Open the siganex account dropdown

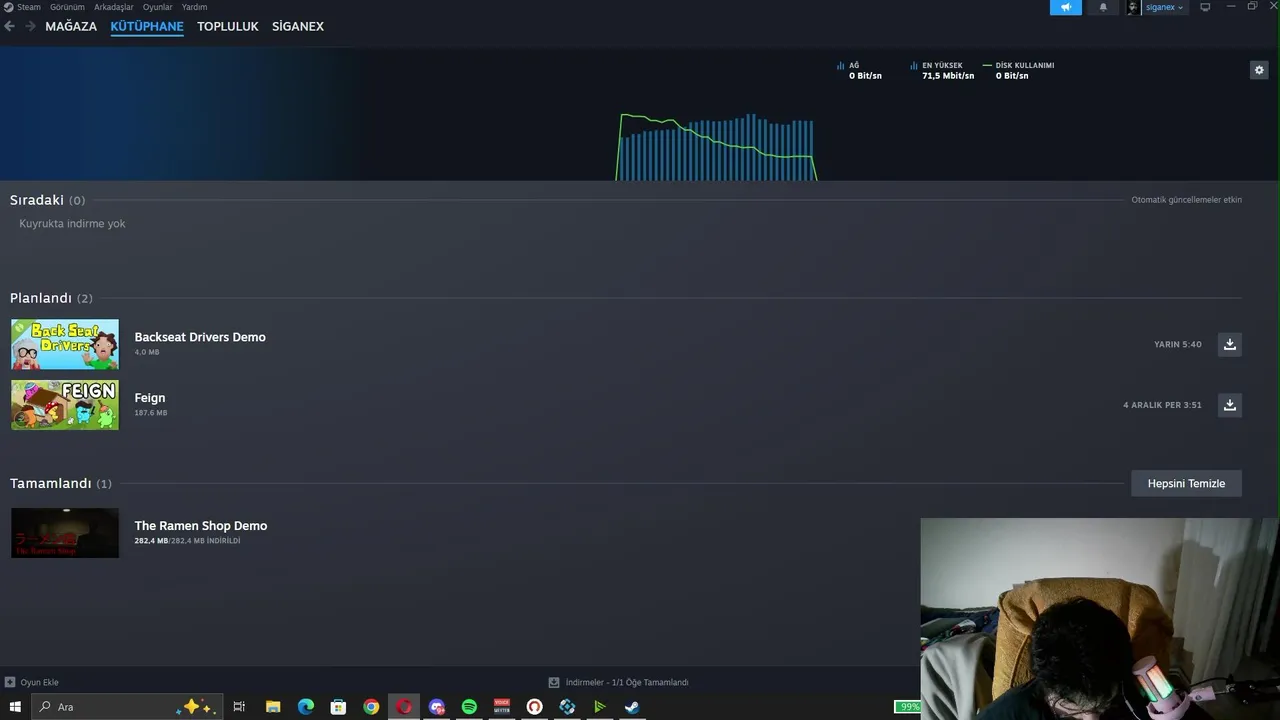(x=1164, y=7)
